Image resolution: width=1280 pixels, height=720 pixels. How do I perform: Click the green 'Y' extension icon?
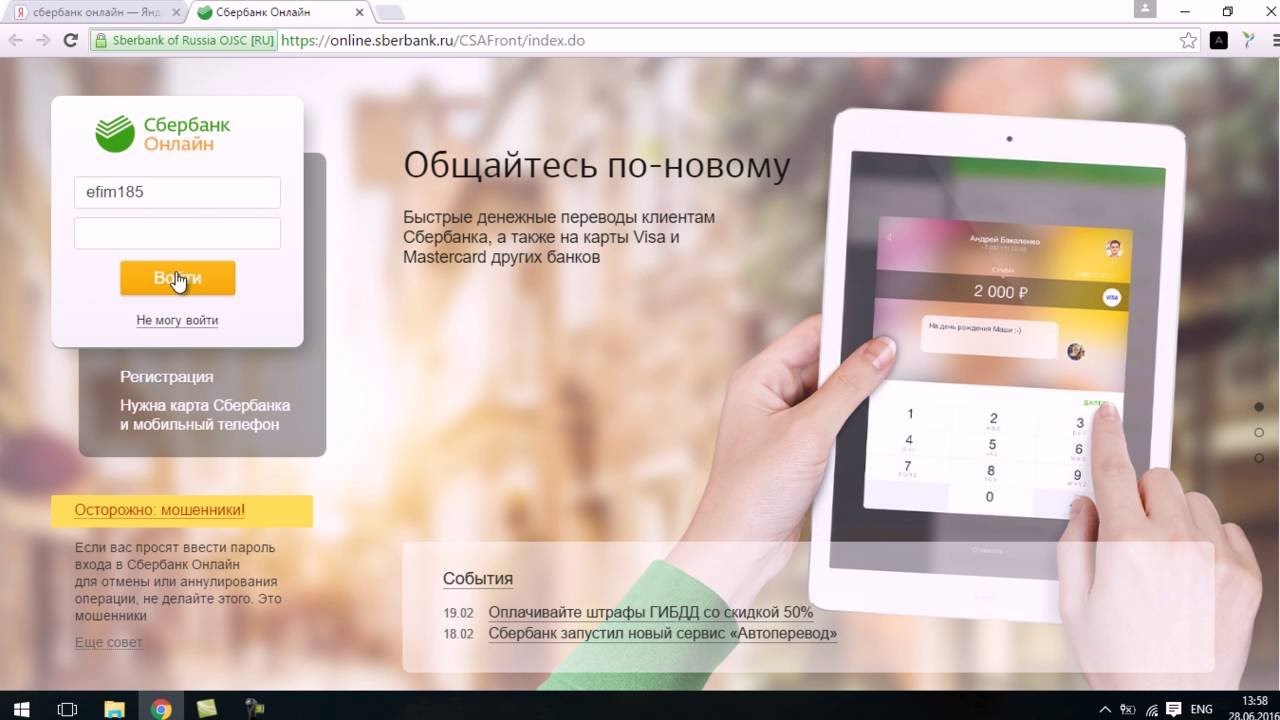click(1248, 41)
